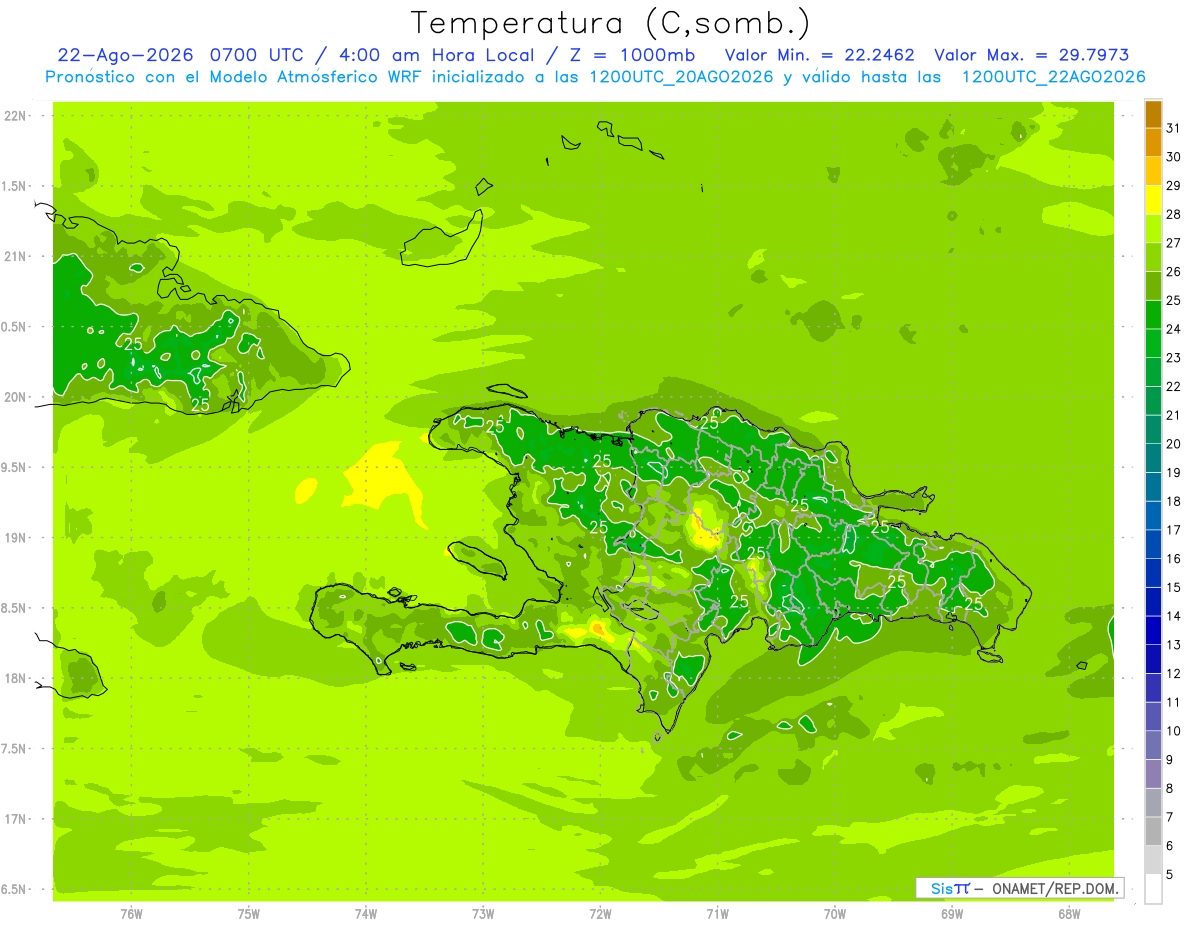Pick the gray legend band between 6 and 7

[x=1153, y=832]
